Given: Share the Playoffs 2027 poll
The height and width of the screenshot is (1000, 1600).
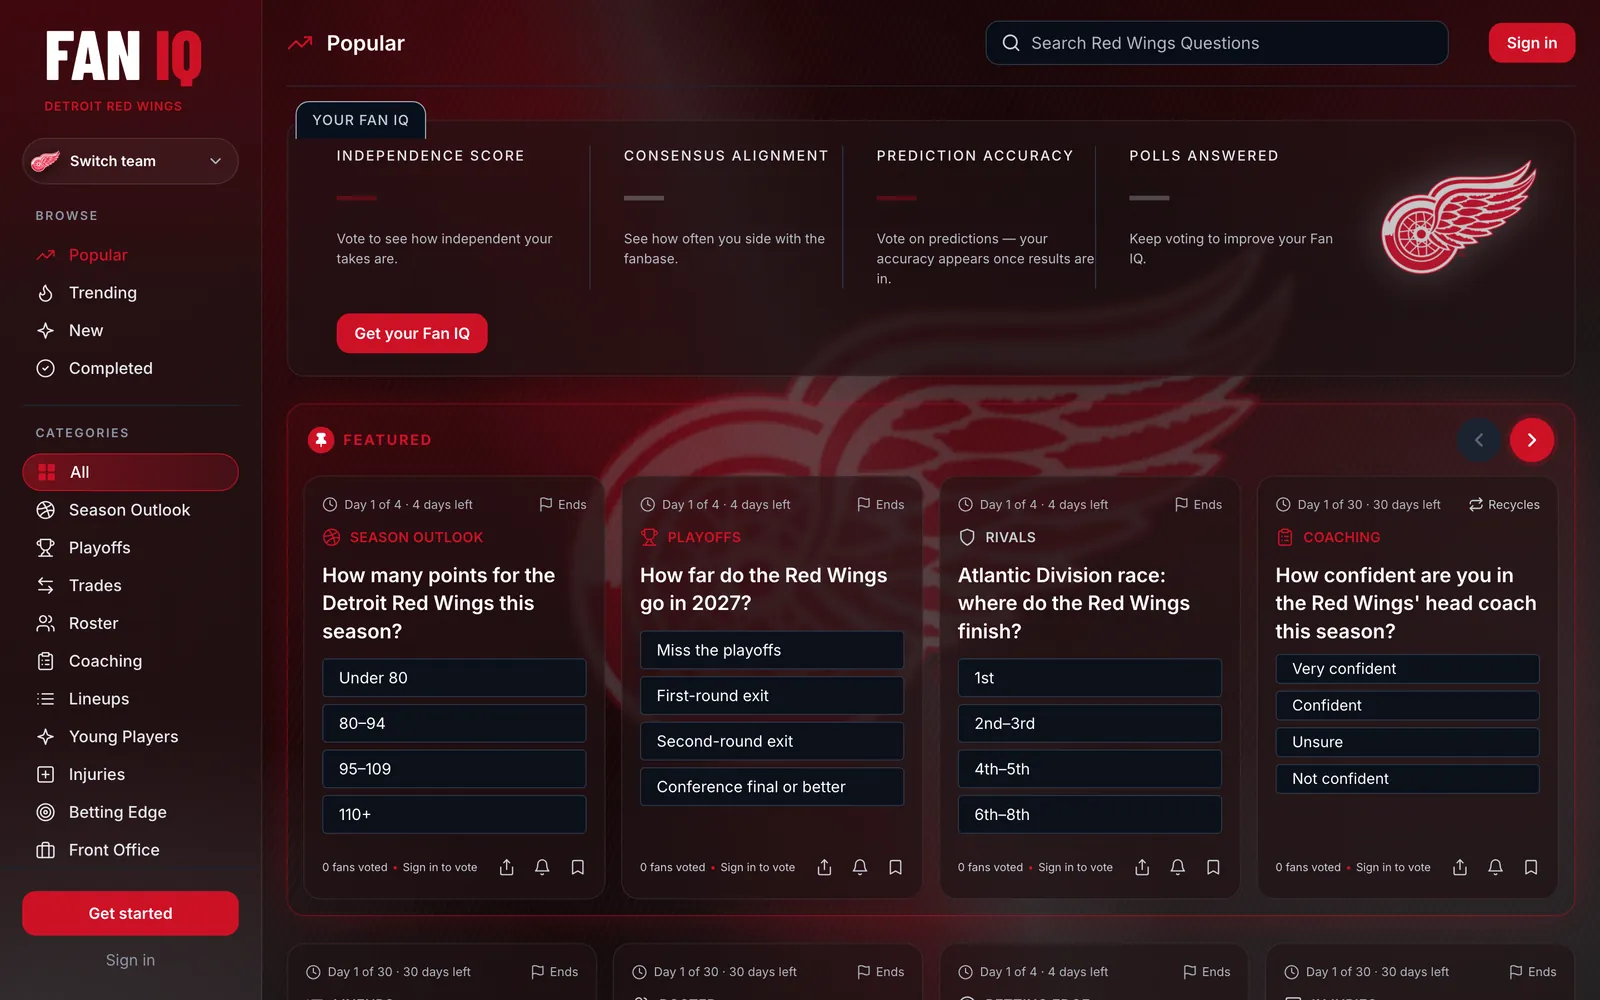Looking at the screenshot, I should (825, 867).
